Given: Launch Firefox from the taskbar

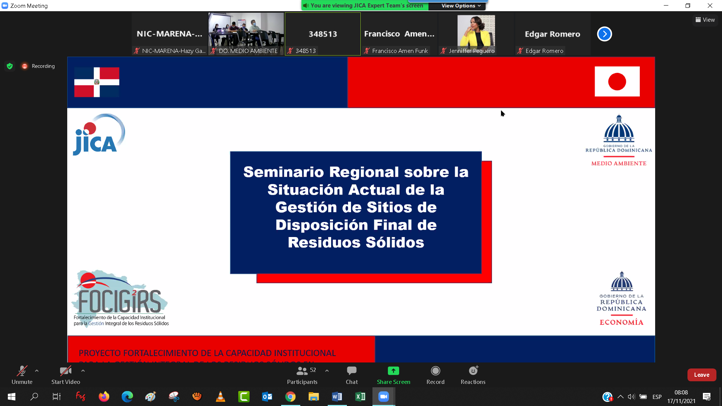Looking at the screenshot, I should point(104,396).
